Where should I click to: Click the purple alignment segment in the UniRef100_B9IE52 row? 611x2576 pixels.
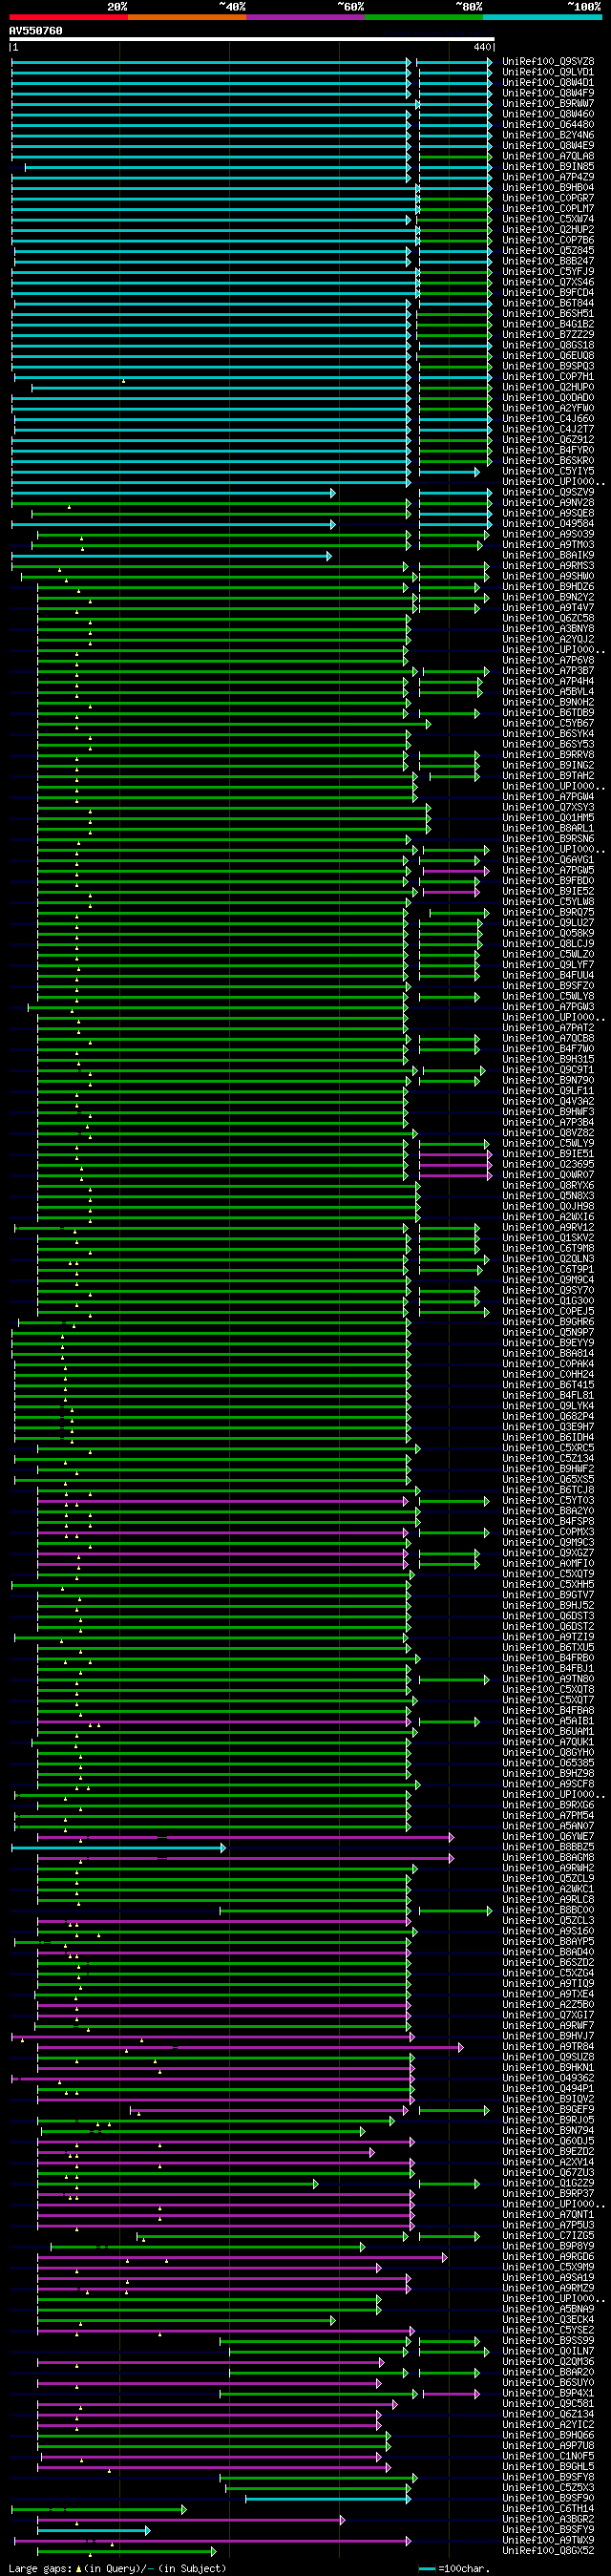450,892
